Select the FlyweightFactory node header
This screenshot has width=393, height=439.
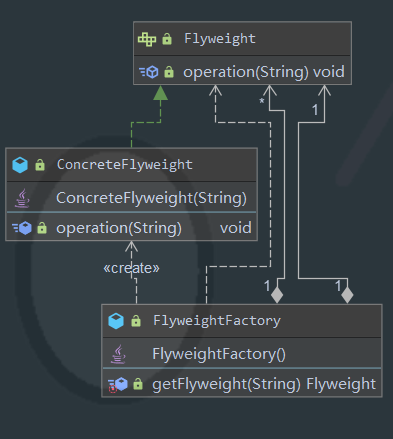(x=242, y=321)
